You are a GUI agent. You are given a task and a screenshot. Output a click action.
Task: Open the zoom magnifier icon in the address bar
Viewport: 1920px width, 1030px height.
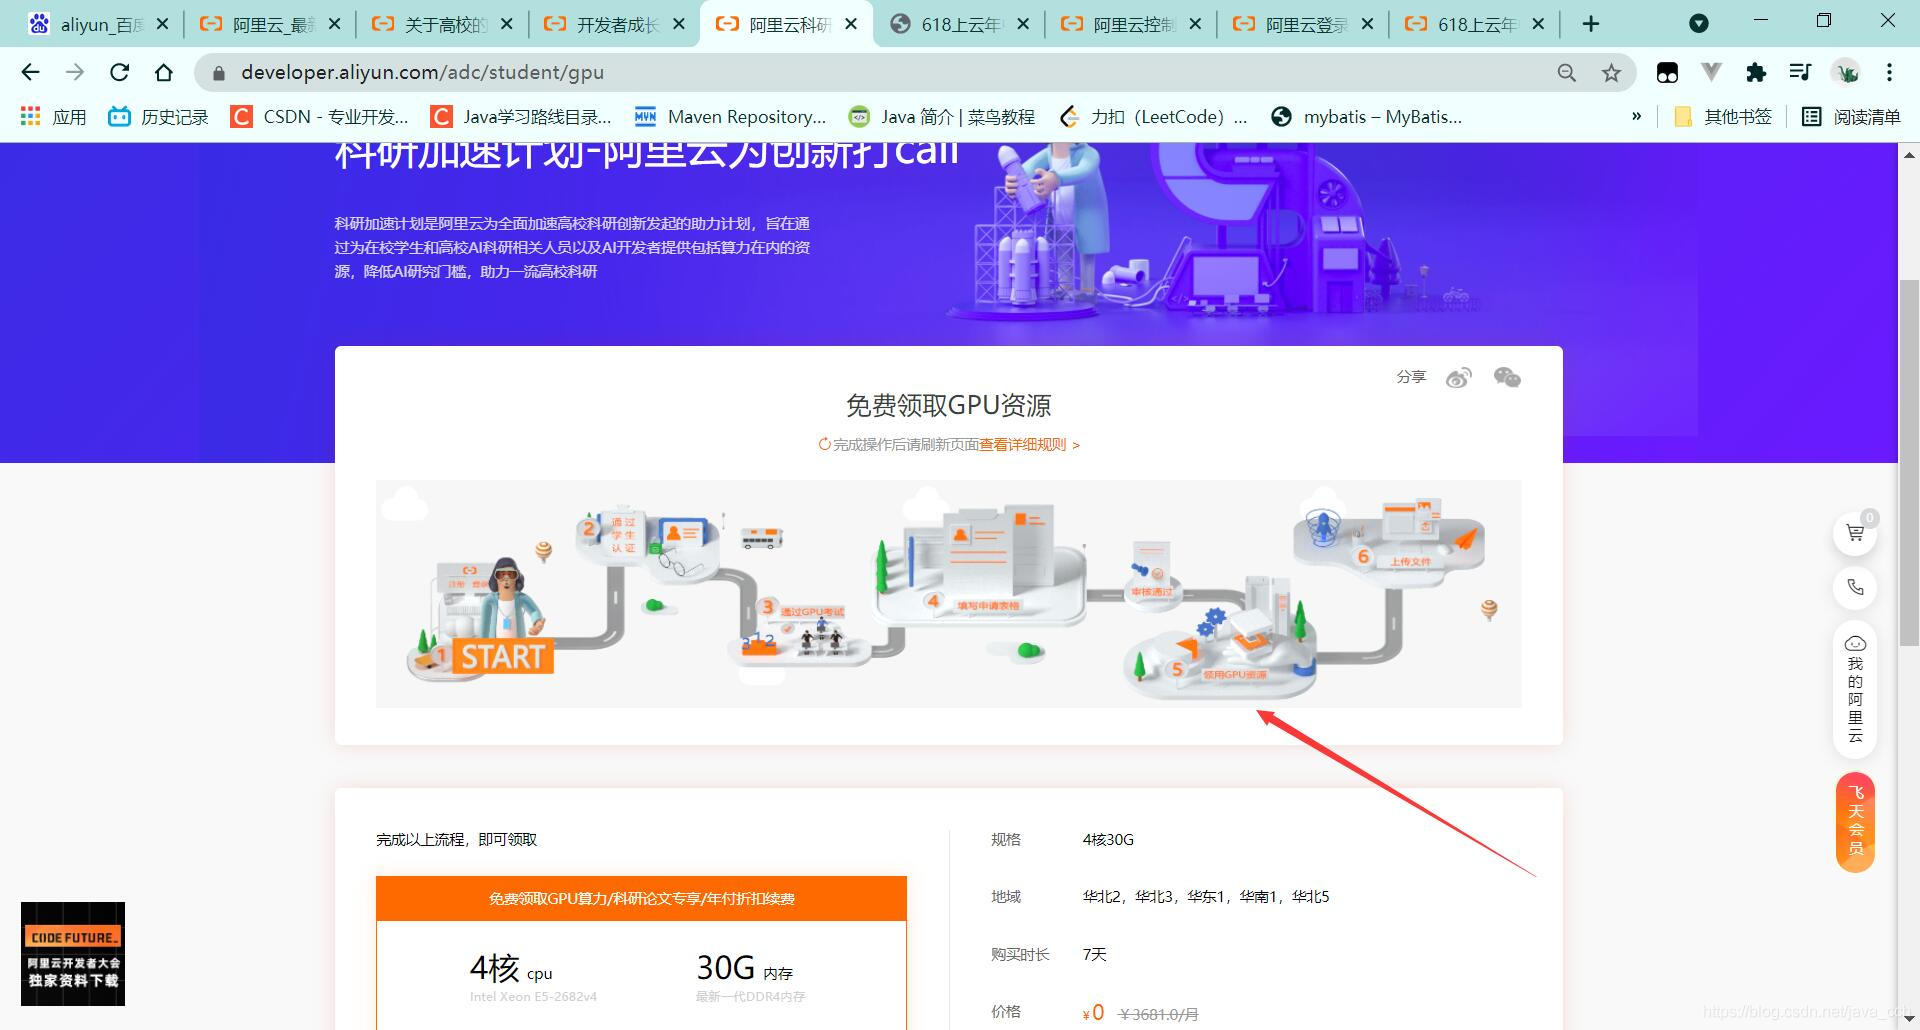(1566, 72)
